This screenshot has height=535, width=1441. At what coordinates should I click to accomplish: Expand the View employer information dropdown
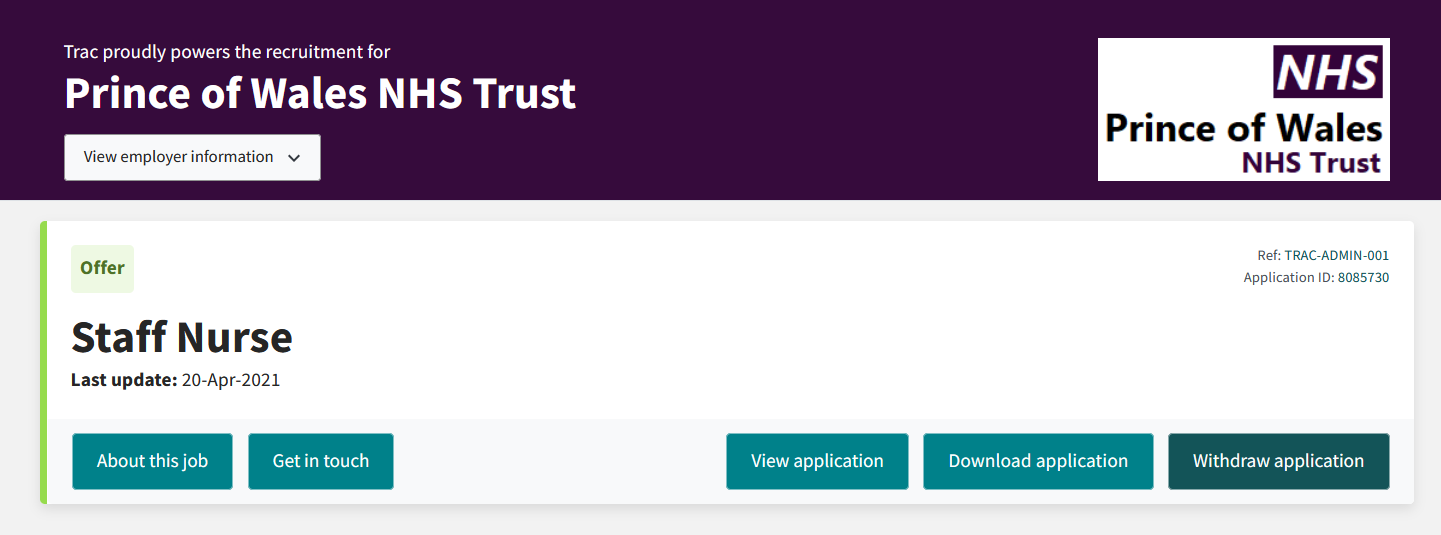point(192,157)
